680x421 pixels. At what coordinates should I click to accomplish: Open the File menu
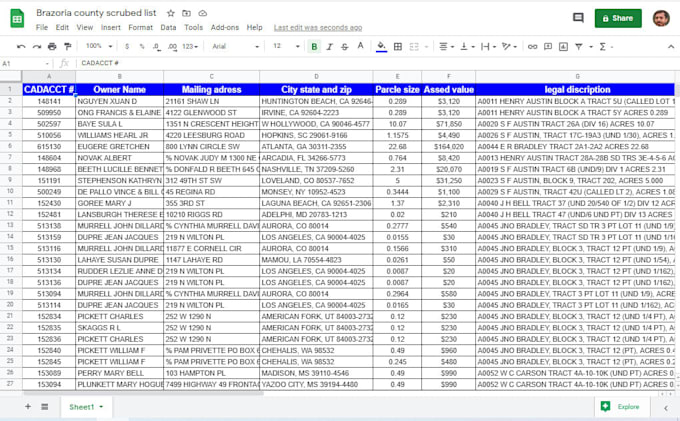[42, 27]
